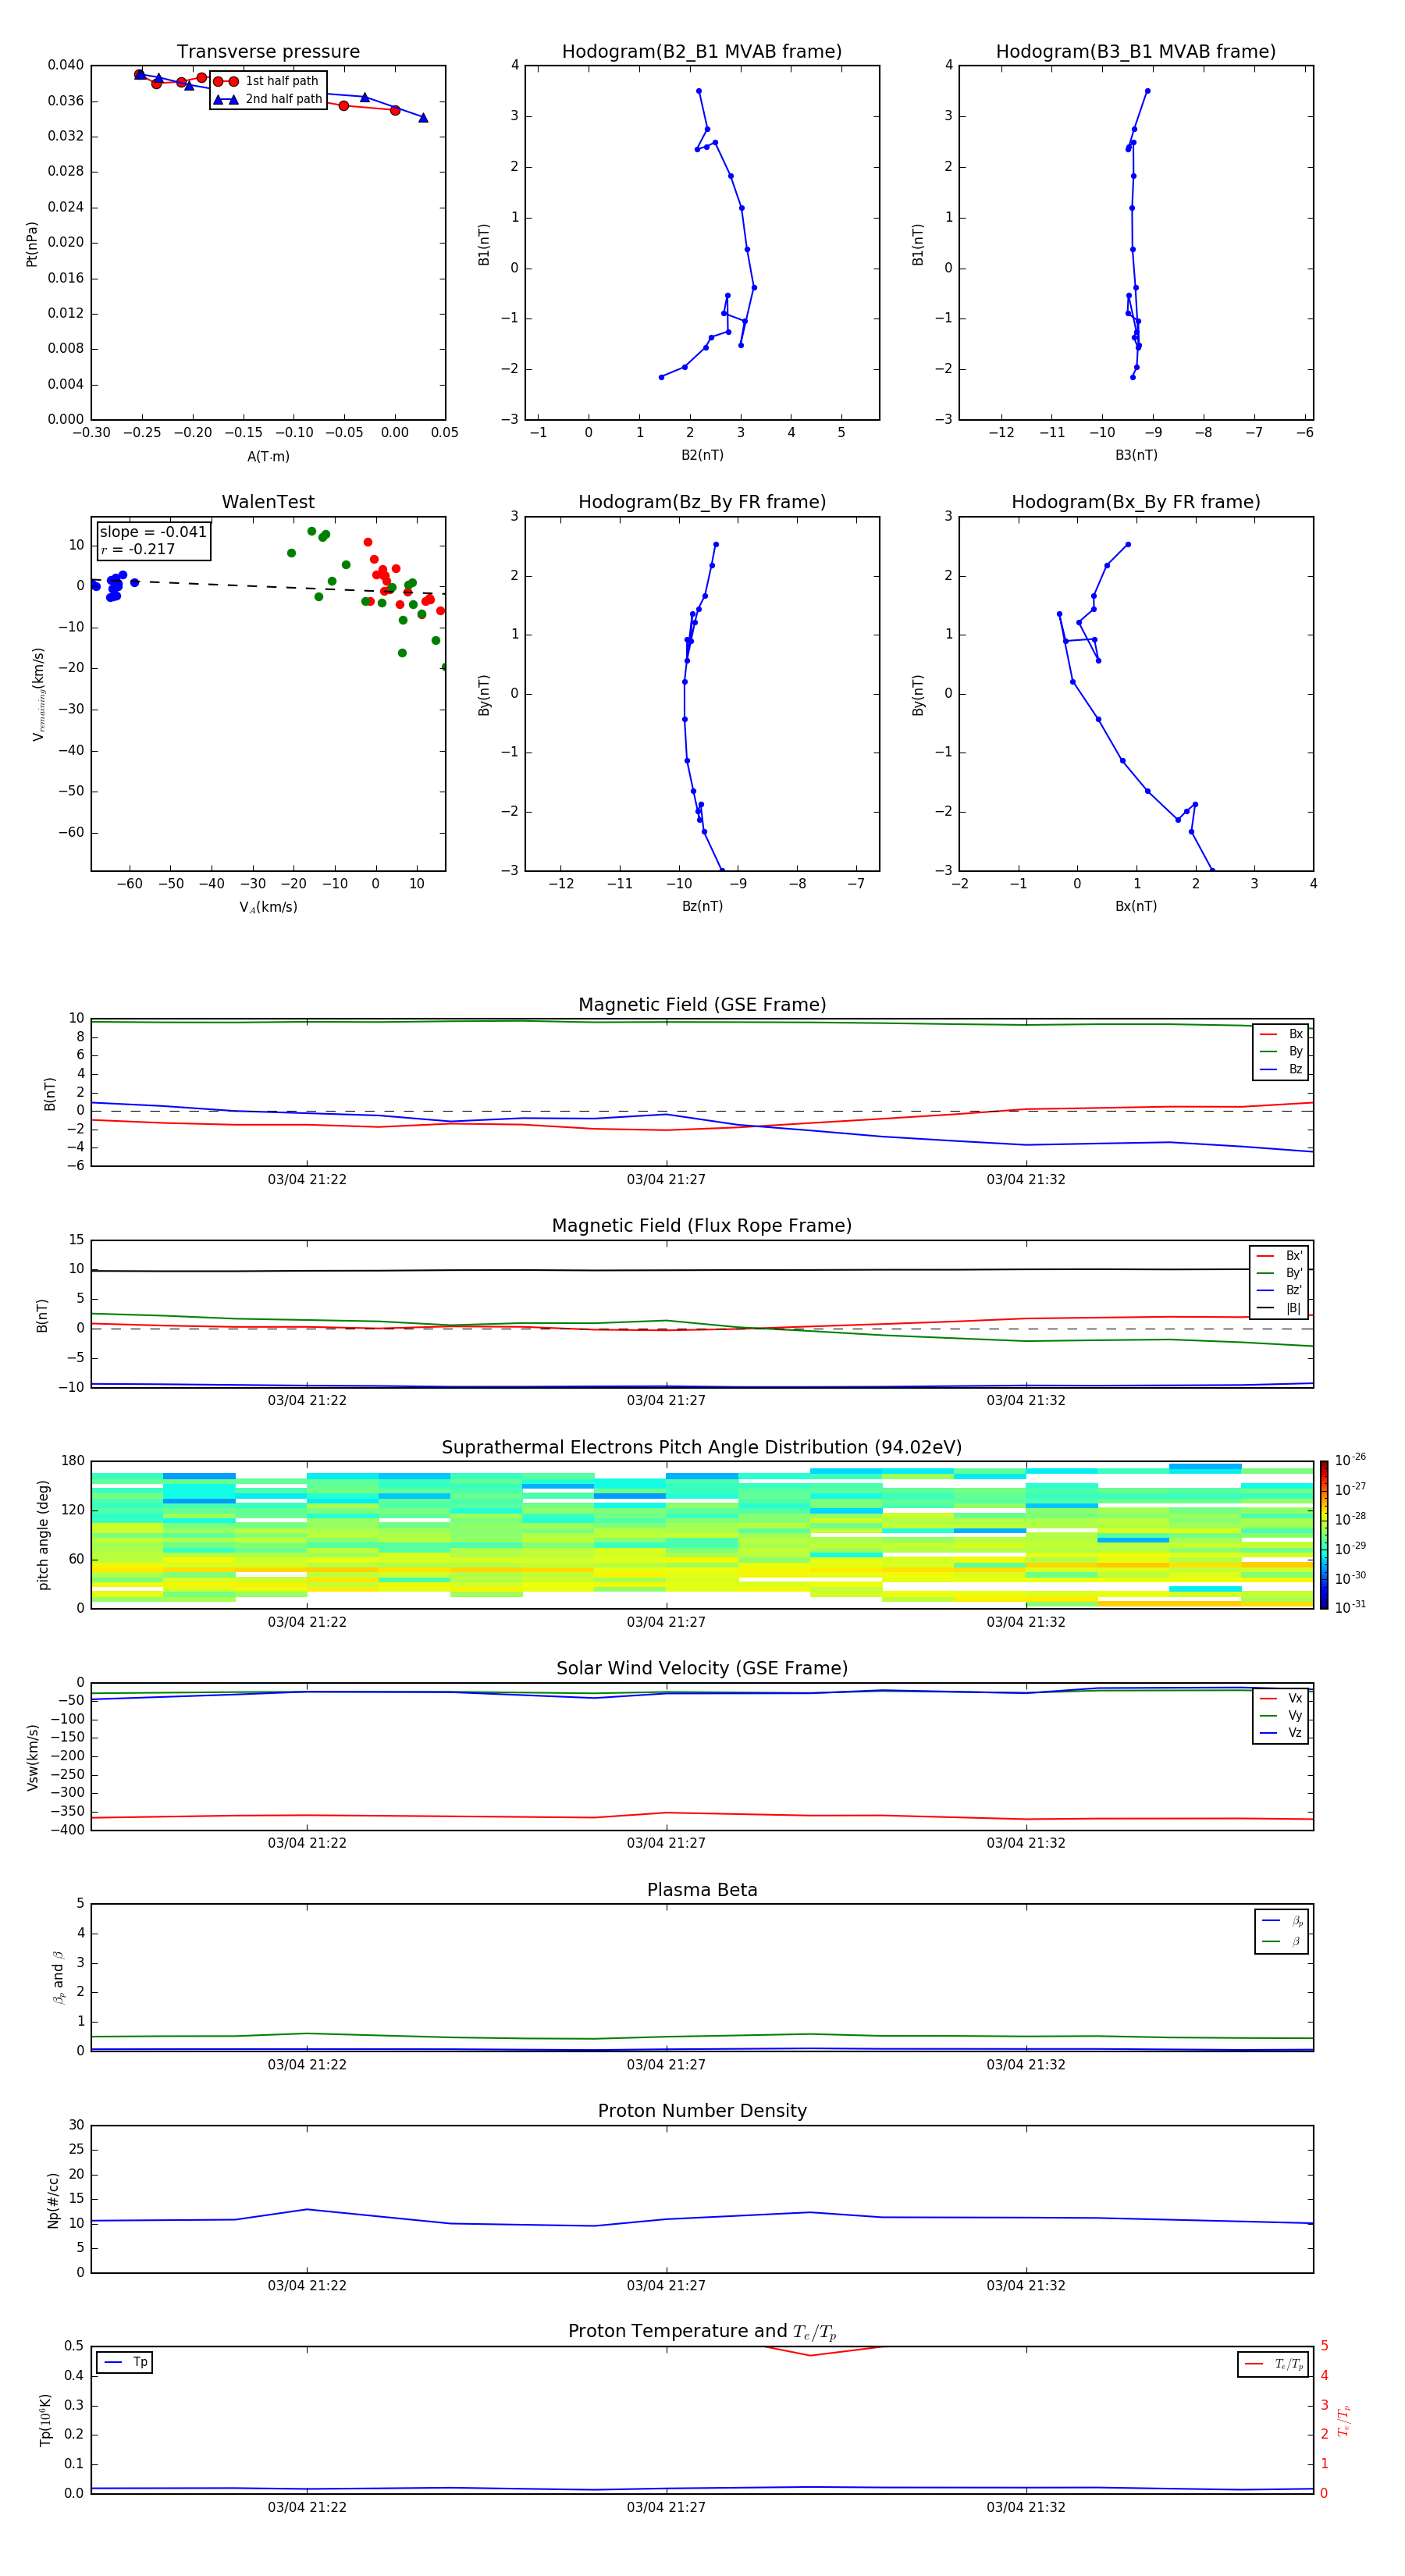
Task: Click the 'slope = -0.041' annotation
Action: click(x=153, y=532)
